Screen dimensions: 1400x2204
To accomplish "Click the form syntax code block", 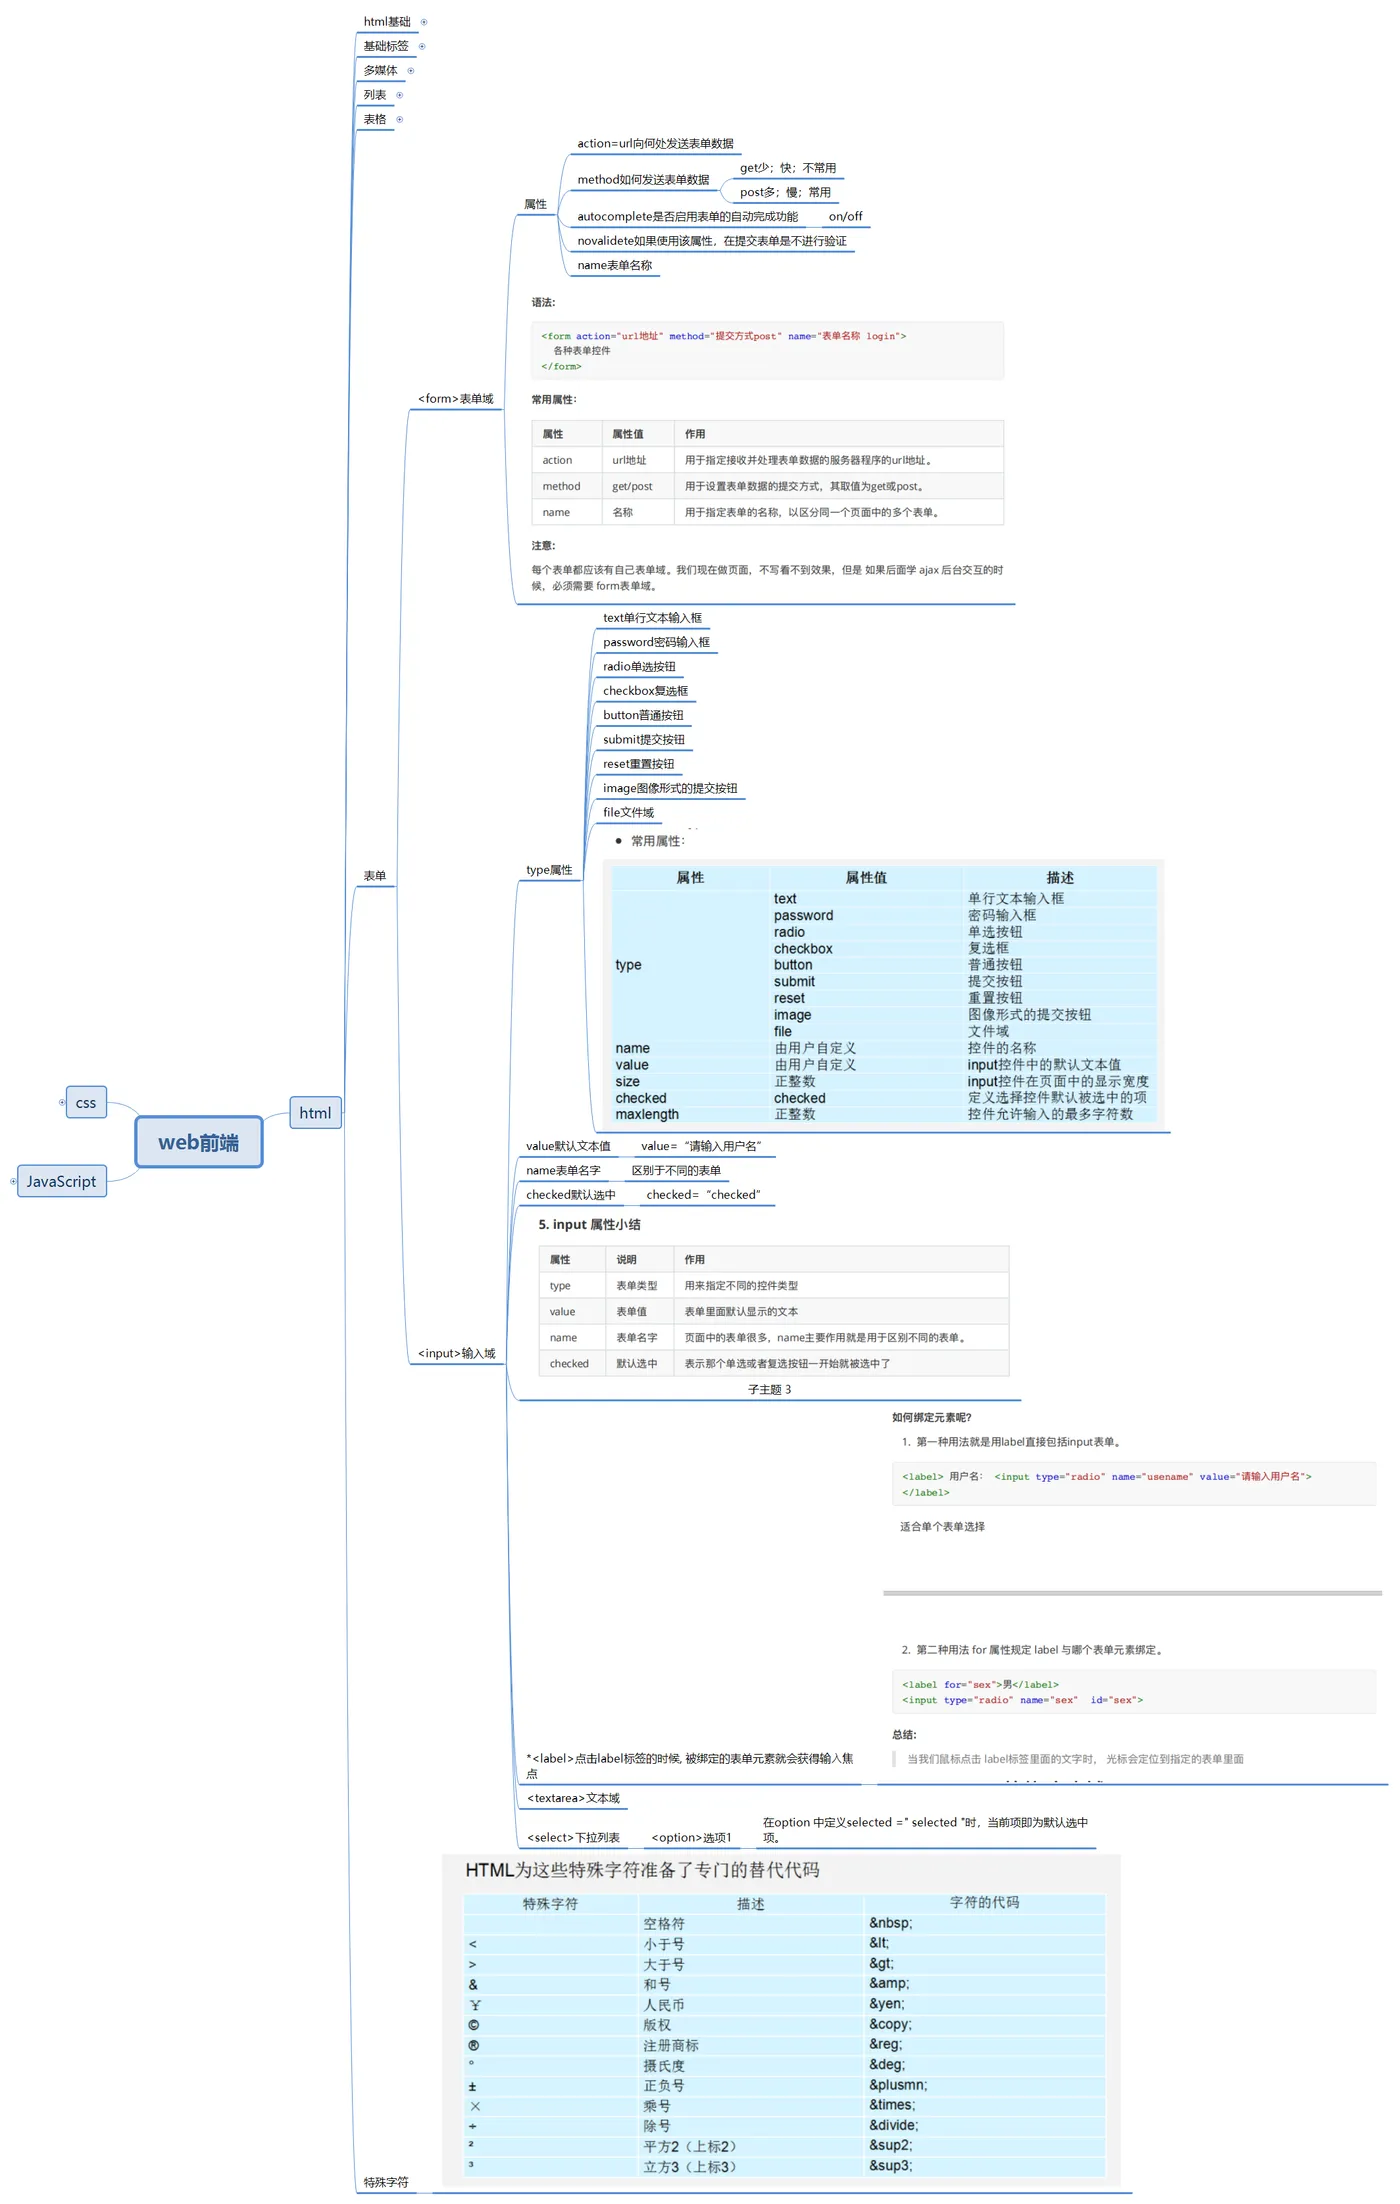I will click(767, 351).
